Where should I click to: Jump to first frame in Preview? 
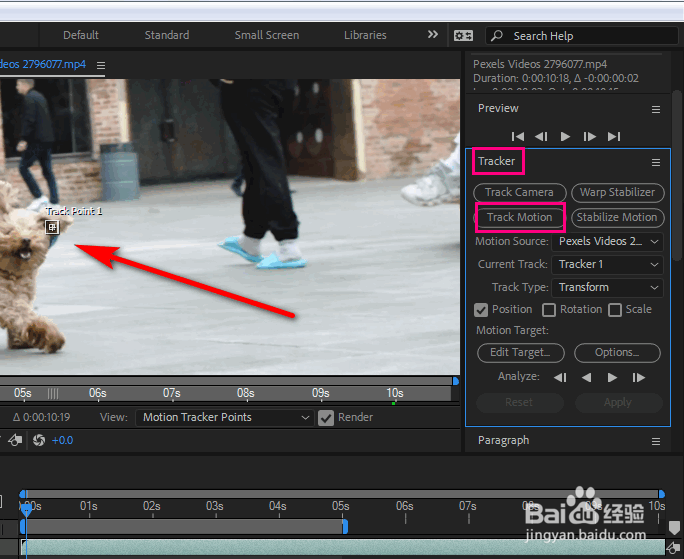click(518, 137)
